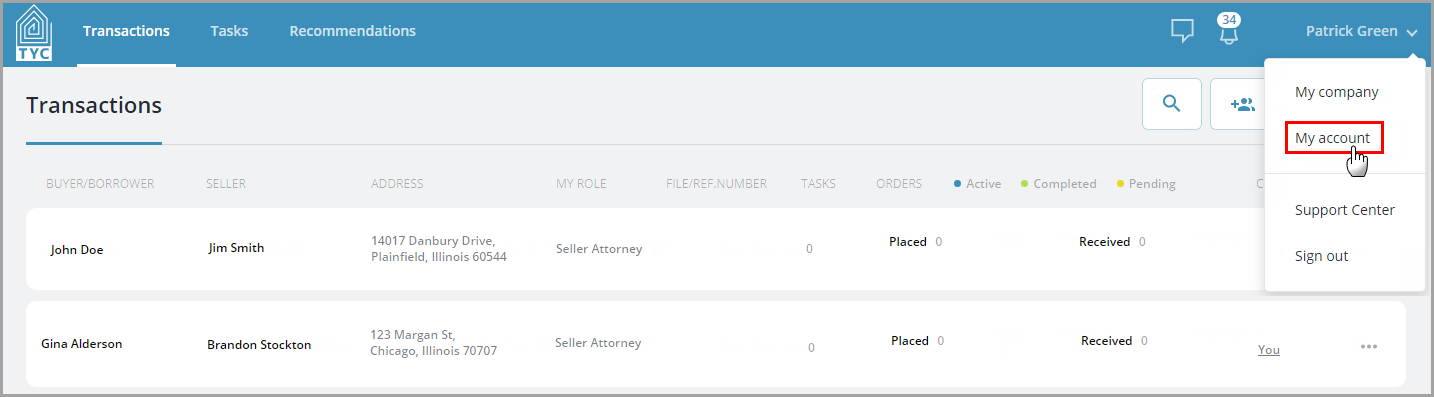Click the You link in Gina's row
This screenshot has width=1434, height=397.
point(1269,350)
